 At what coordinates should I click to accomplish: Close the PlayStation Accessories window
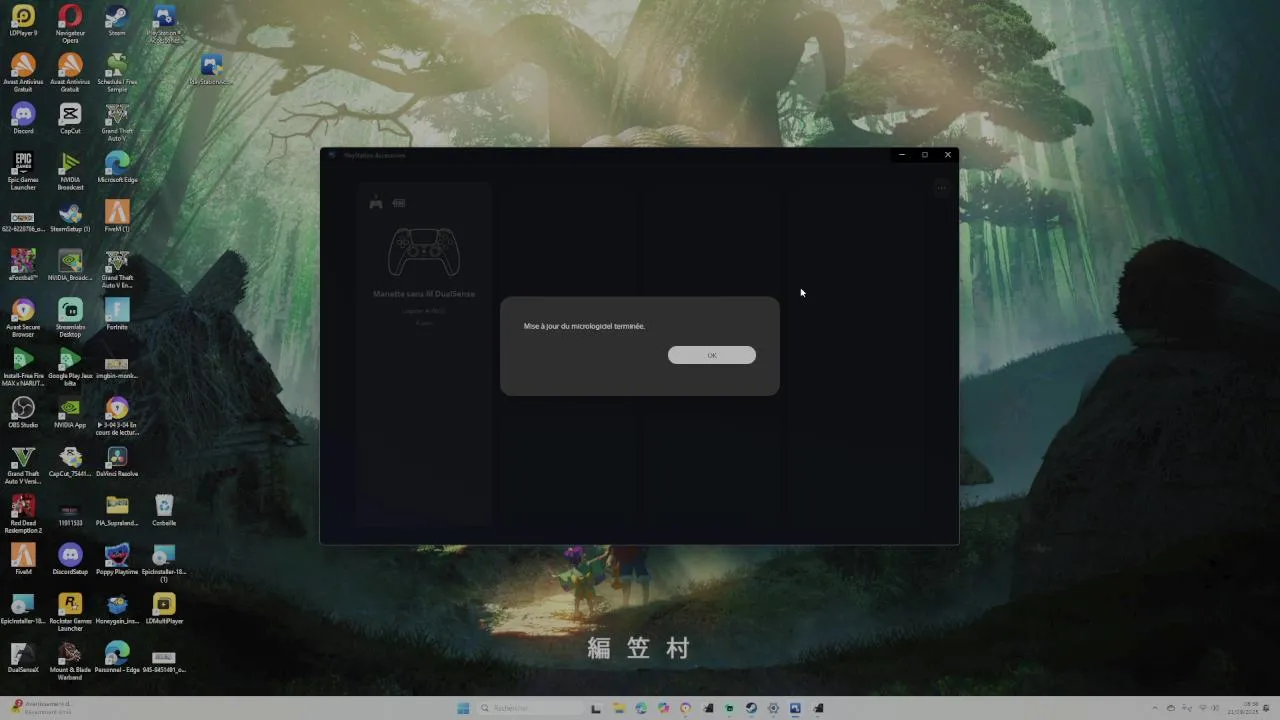pos(947,155)
